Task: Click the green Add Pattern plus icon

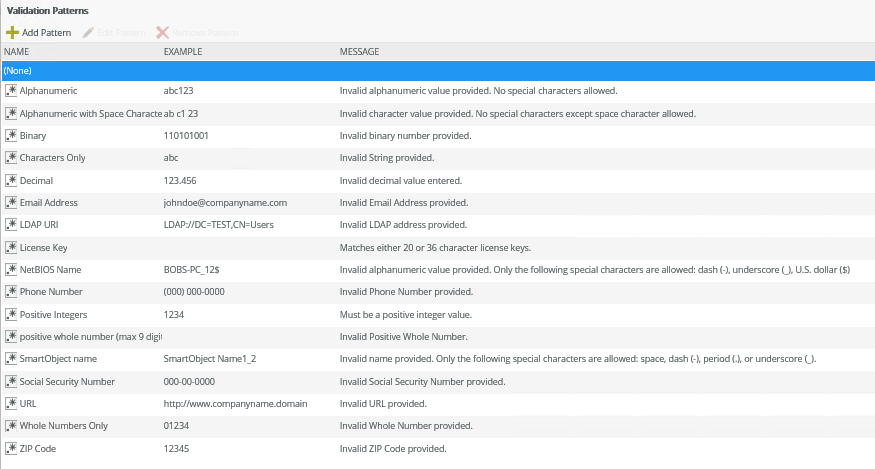Action: tap(12, 33)
